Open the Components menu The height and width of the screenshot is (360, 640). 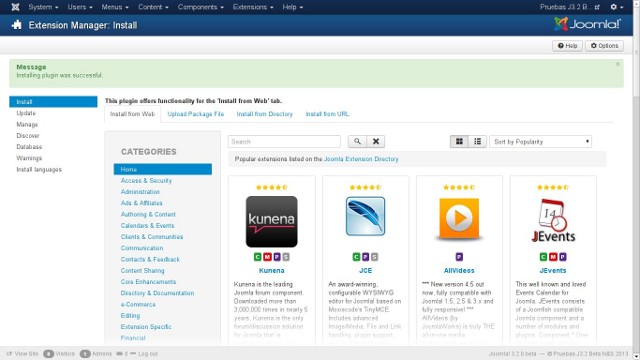click(200, 7)
